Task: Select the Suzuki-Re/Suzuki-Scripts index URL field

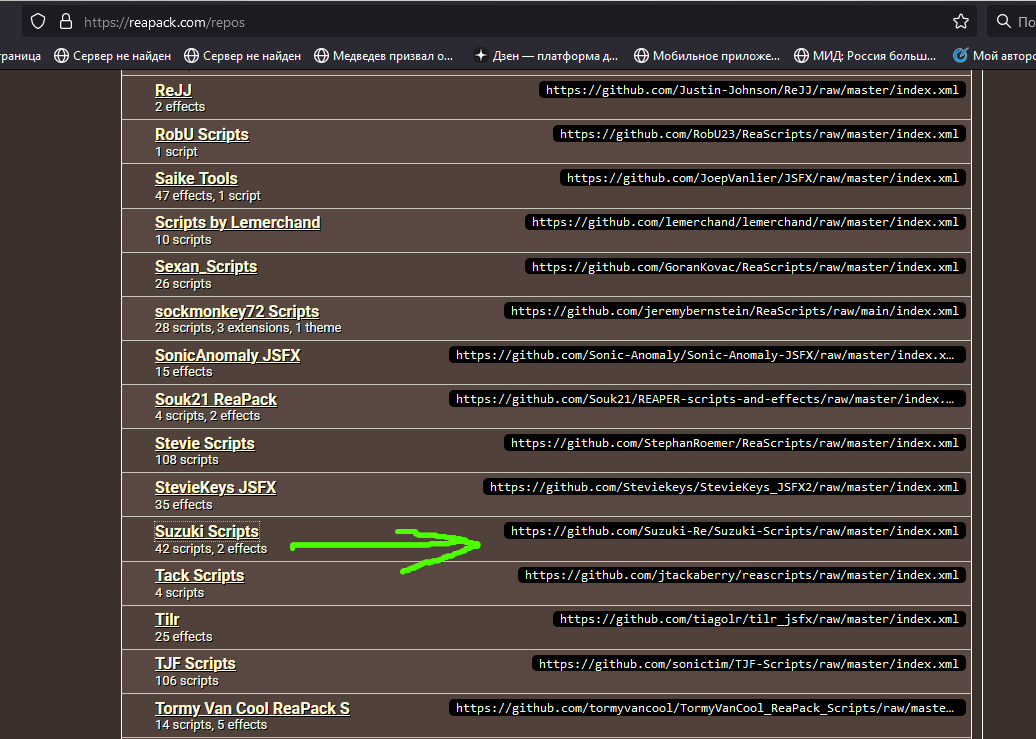Action: [x=735, y=531]
